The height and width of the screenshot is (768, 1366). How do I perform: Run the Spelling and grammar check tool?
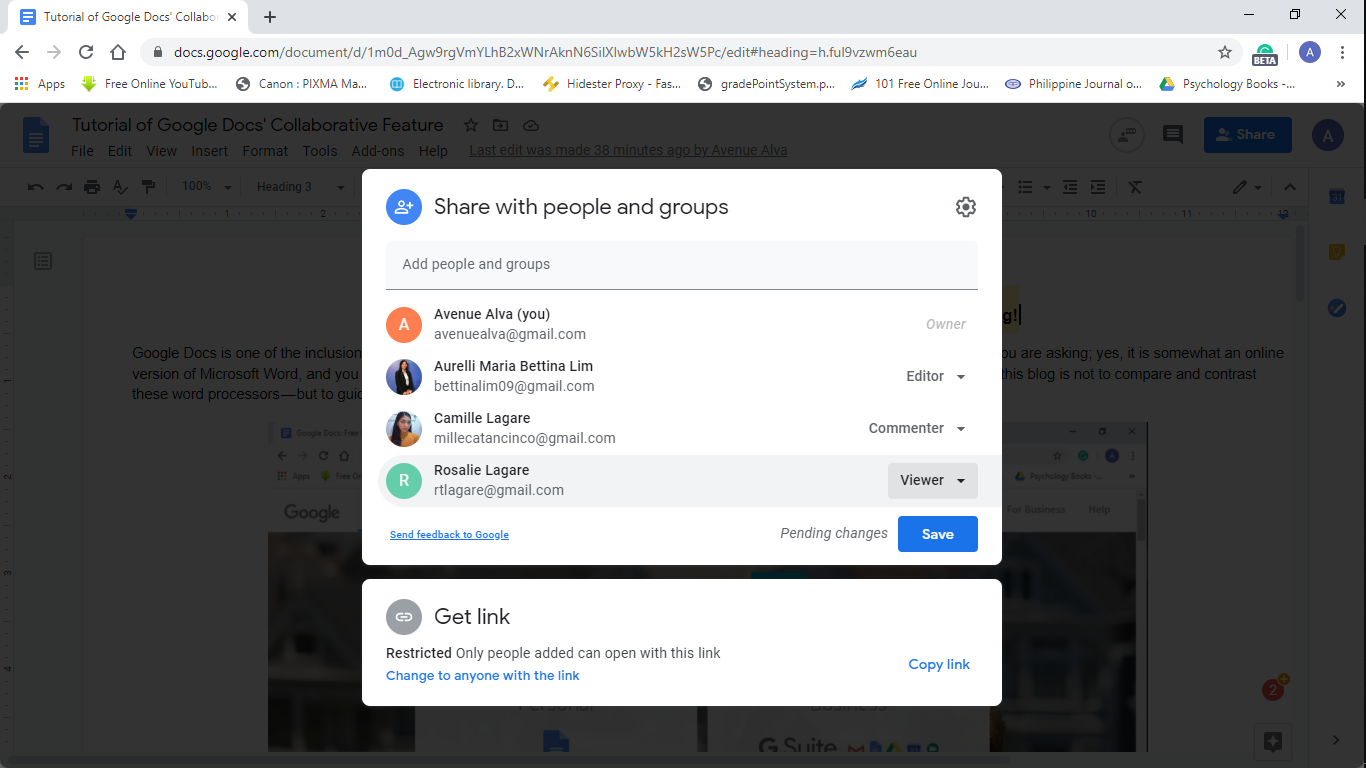[118, 186]
